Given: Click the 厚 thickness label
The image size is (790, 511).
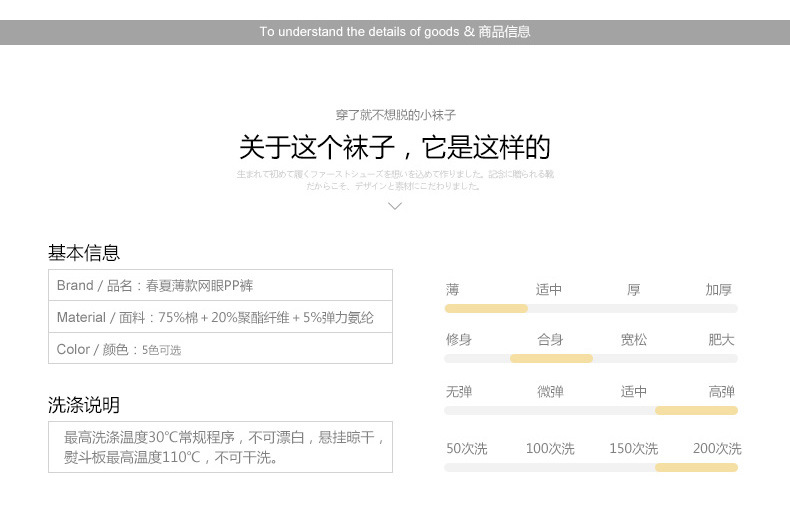Looking at the screenshot, I should point(633,290).
